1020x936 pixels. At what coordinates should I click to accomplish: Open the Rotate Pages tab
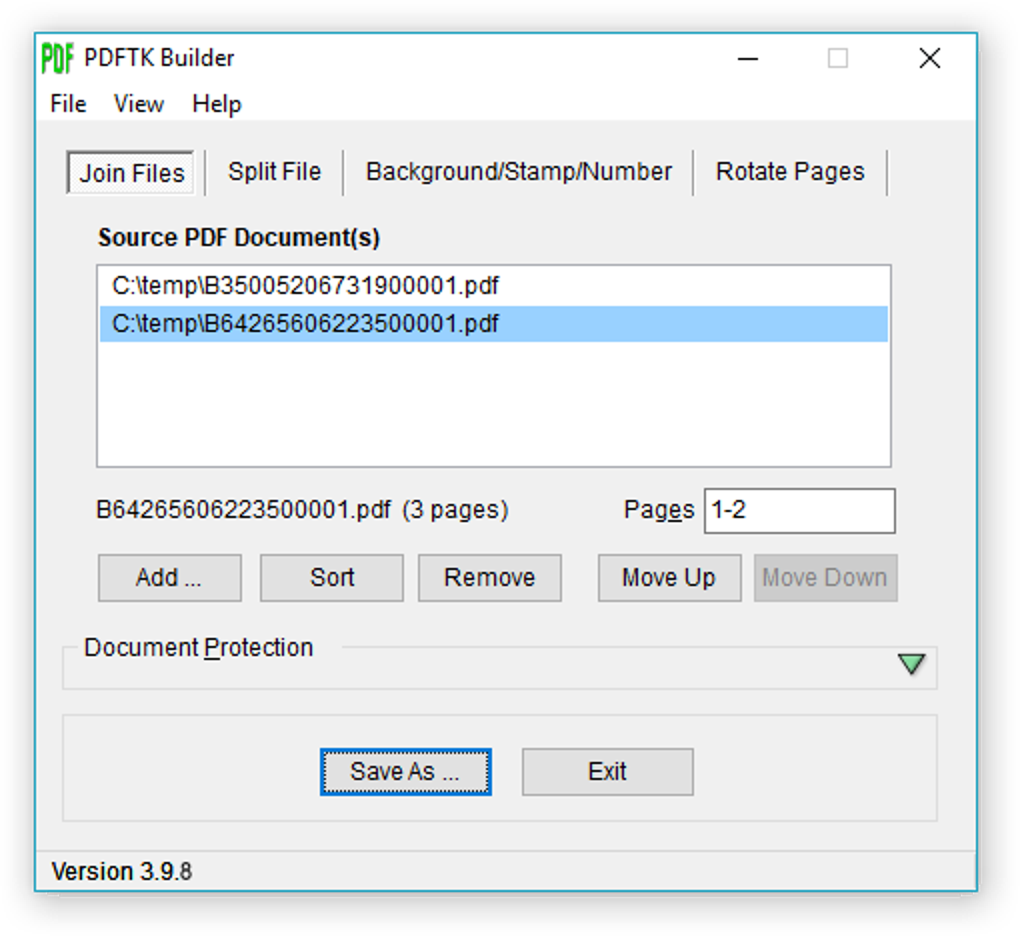click(789, 171)
